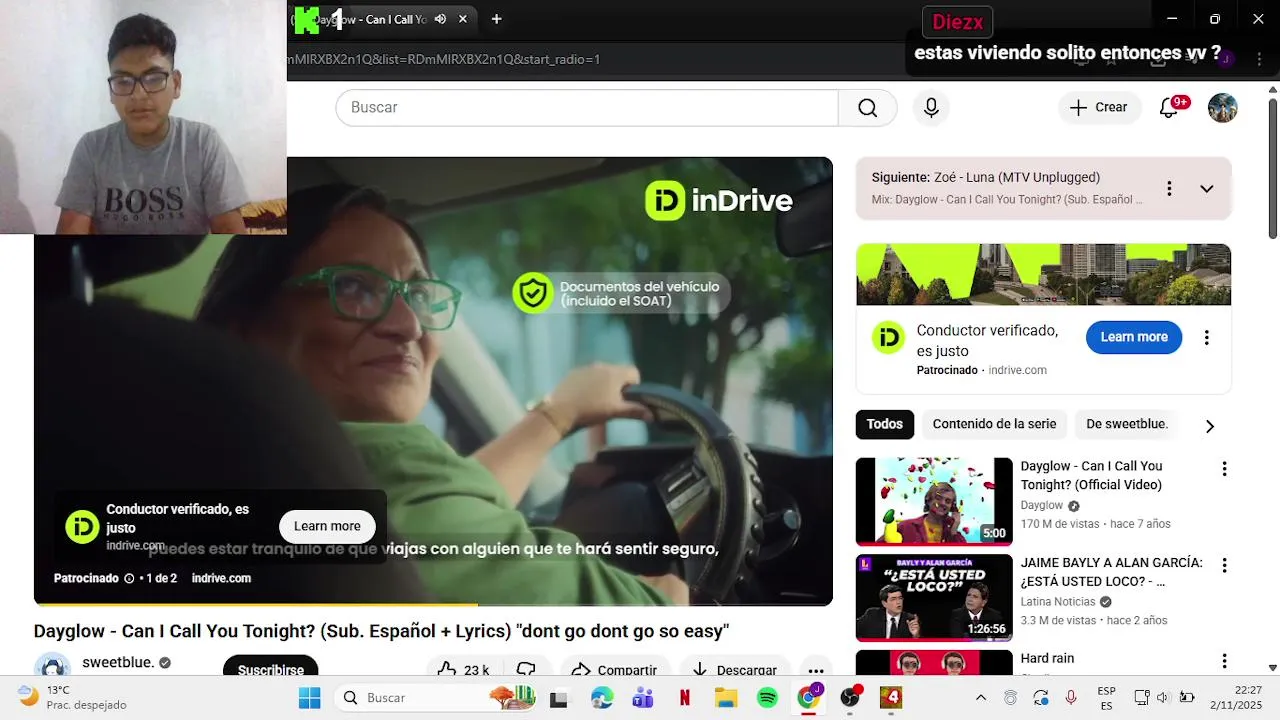Click the tray microphone icon
Screen dimensions: 1280x720
[x=1071, y=697]
